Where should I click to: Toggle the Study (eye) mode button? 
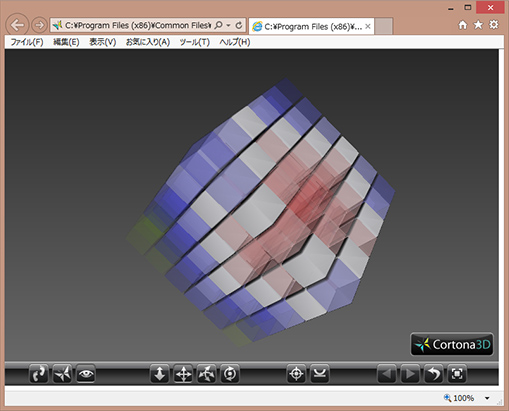[x=86, y=374]
